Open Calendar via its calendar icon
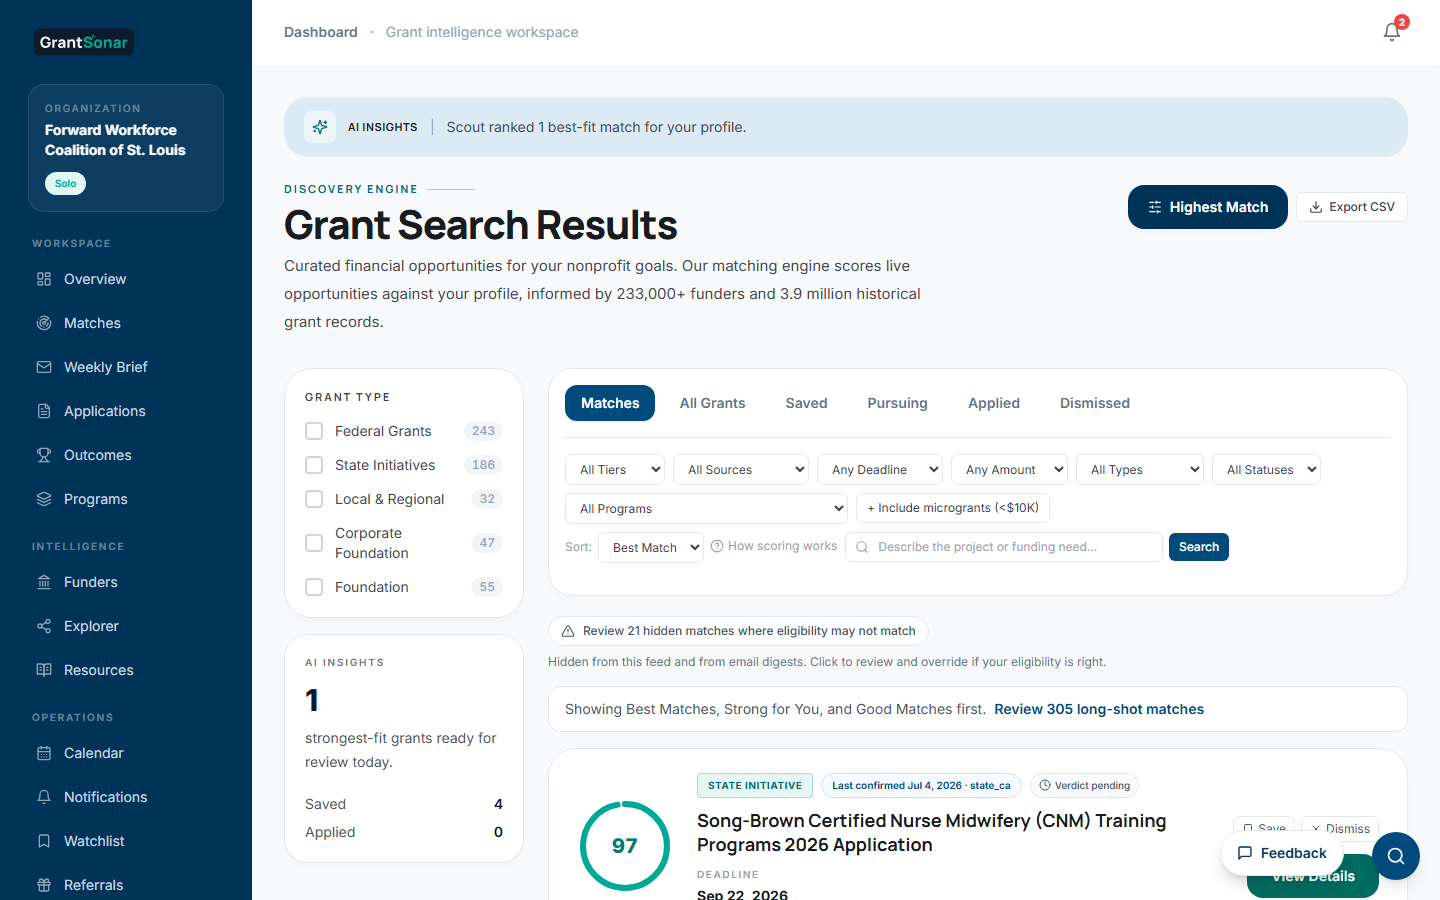This screenshot has width=1440, height=900. click(44, 753)
